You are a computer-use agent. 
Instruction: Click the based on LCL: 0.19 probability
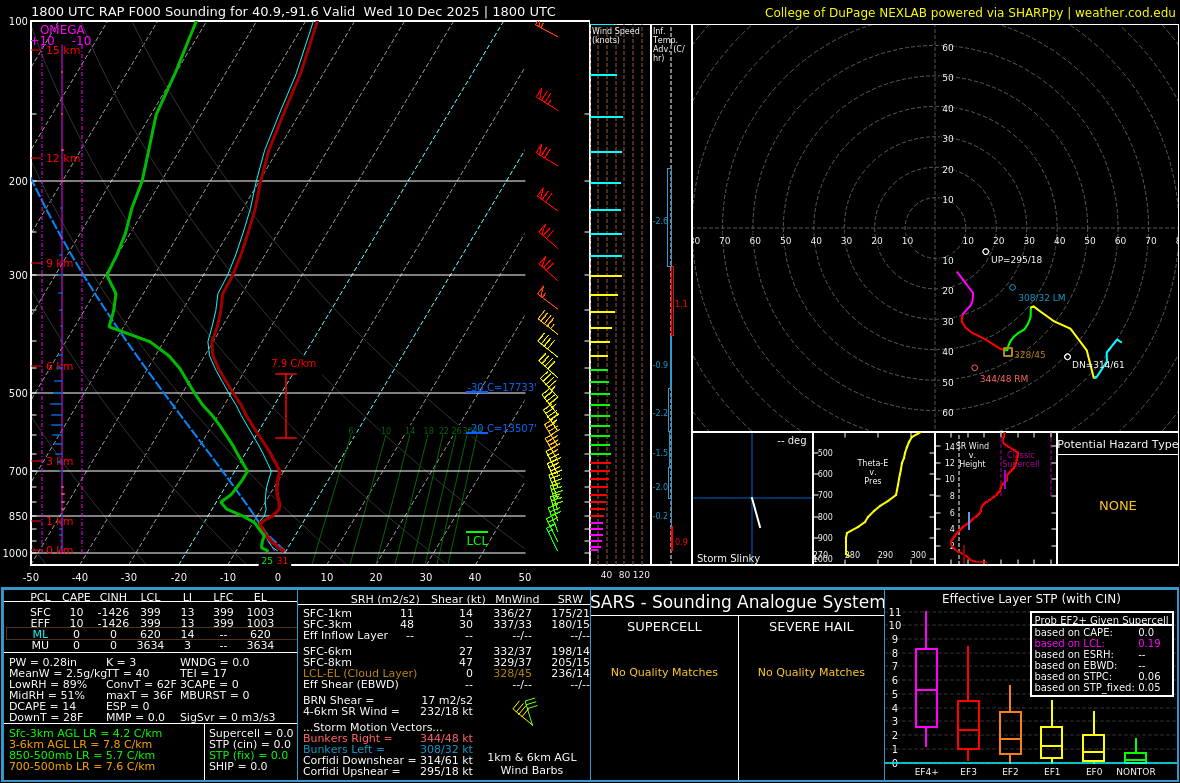pyautogui.click(x=1097, y=644)
